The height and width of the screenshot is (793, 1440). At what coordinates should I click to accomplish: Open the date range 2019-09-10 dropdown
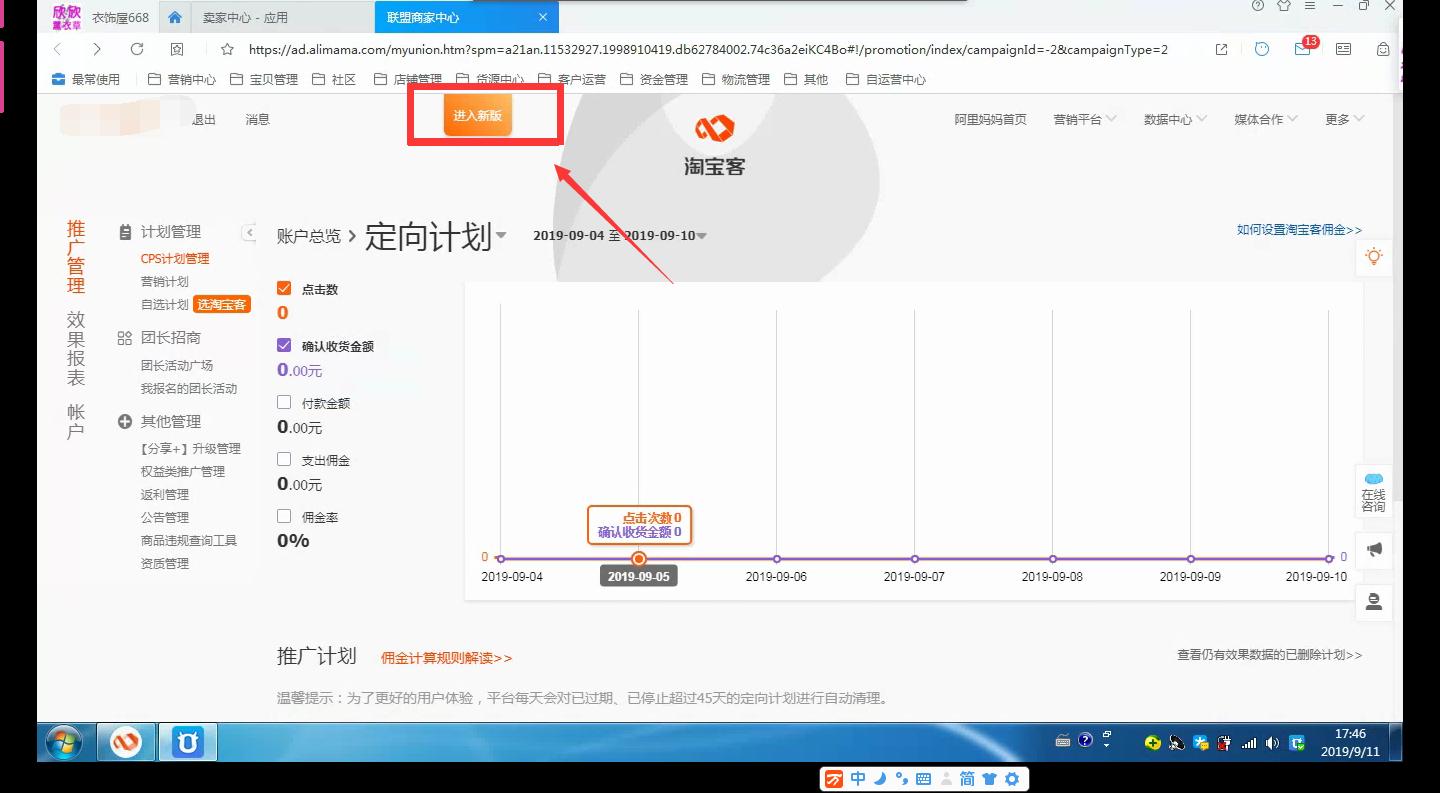(701, 235)
